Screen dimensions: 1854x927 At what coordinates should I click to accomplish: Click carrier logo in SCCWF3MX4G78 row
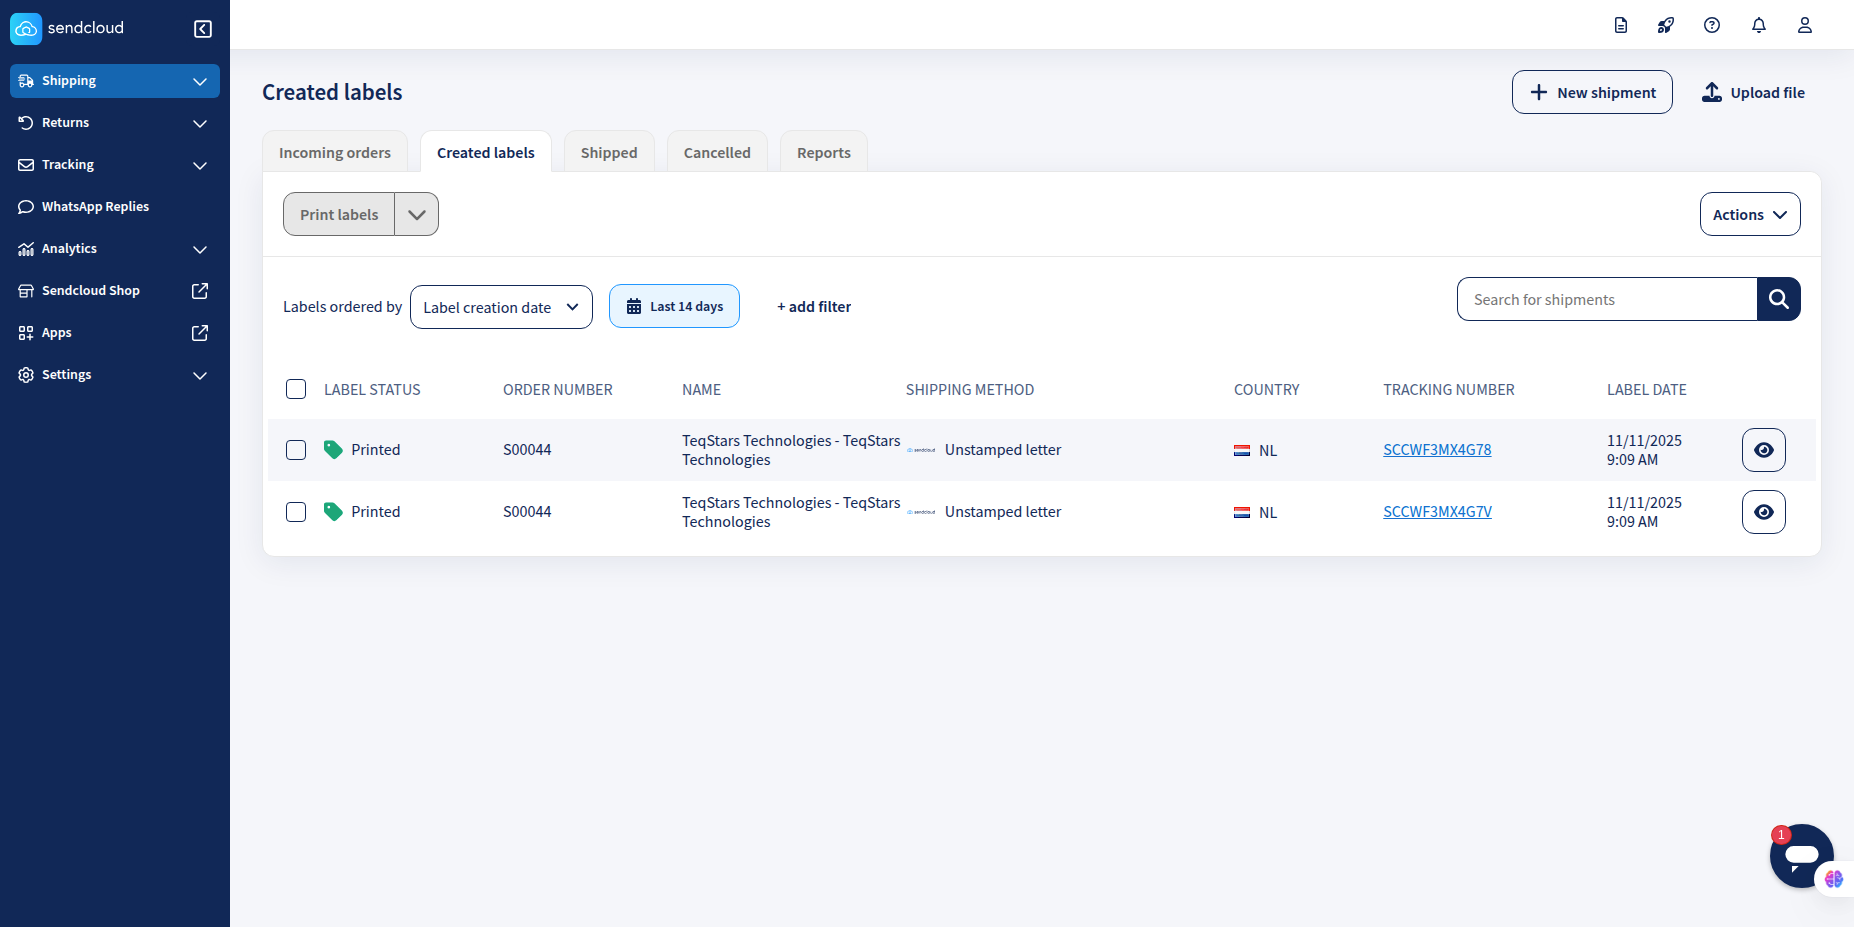(921, 450)
